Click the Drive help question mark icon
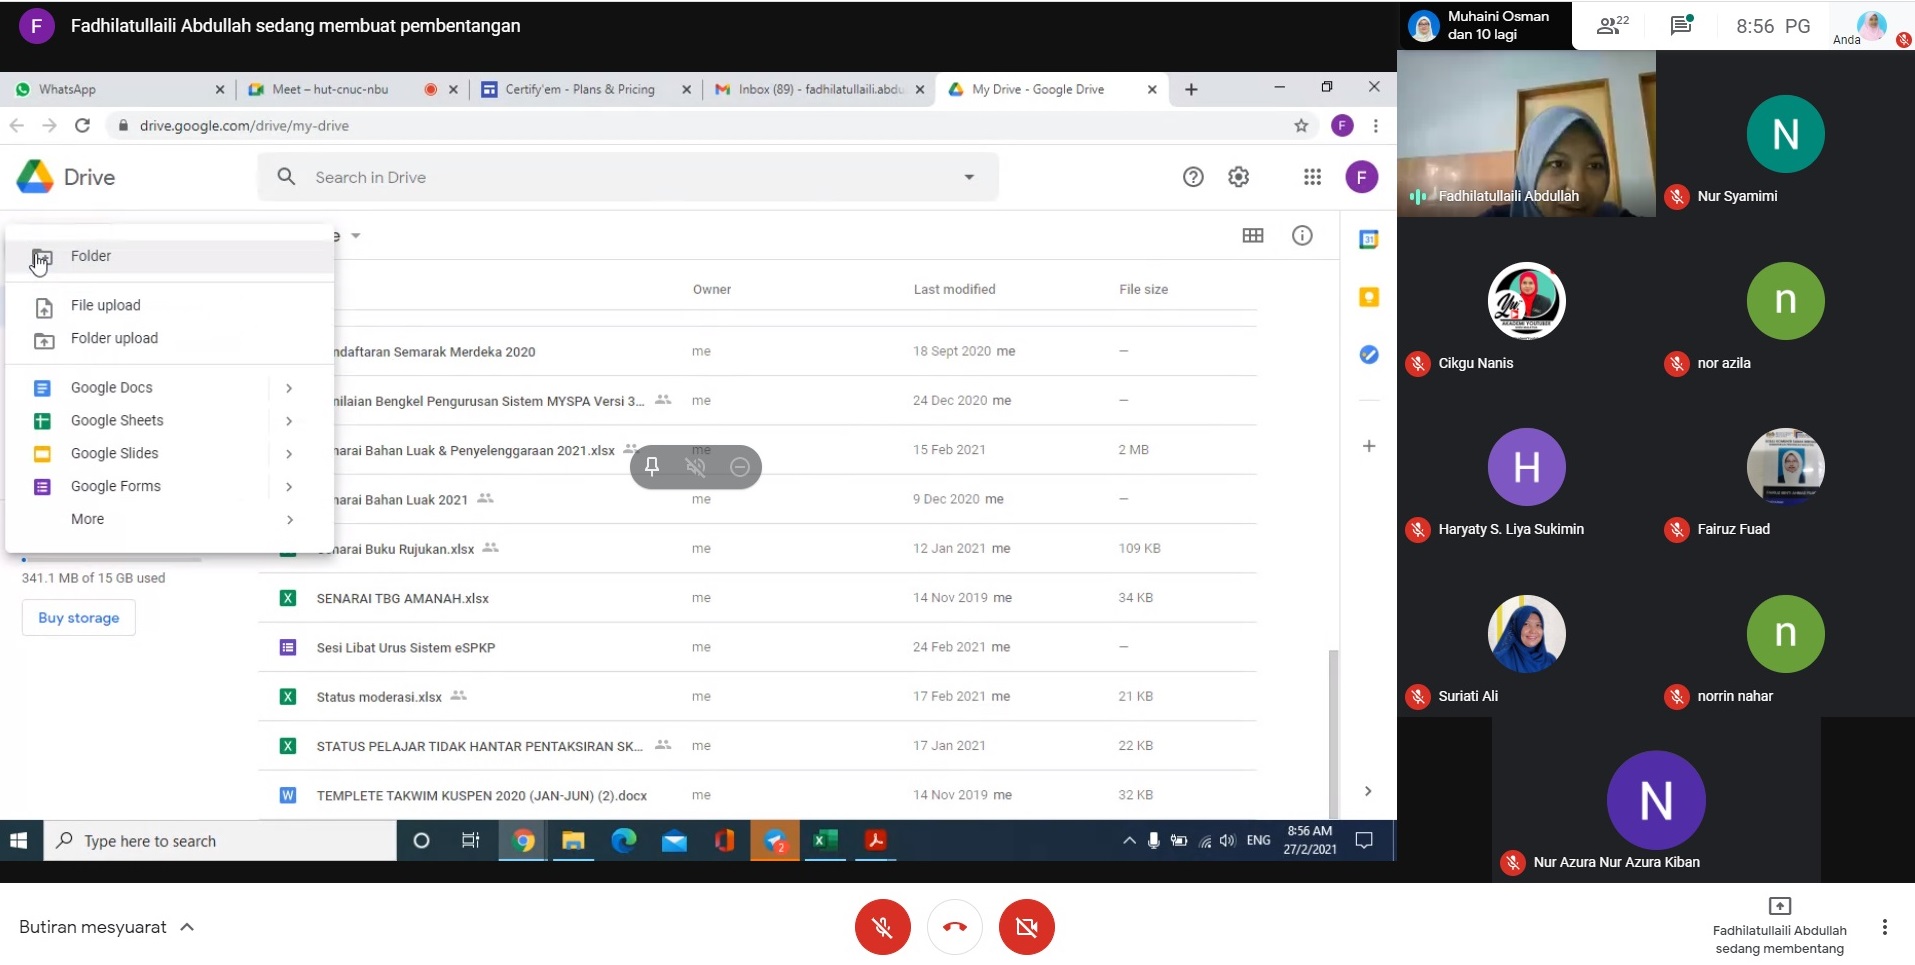The image size is (1915, 965). tap(1192, 177)
